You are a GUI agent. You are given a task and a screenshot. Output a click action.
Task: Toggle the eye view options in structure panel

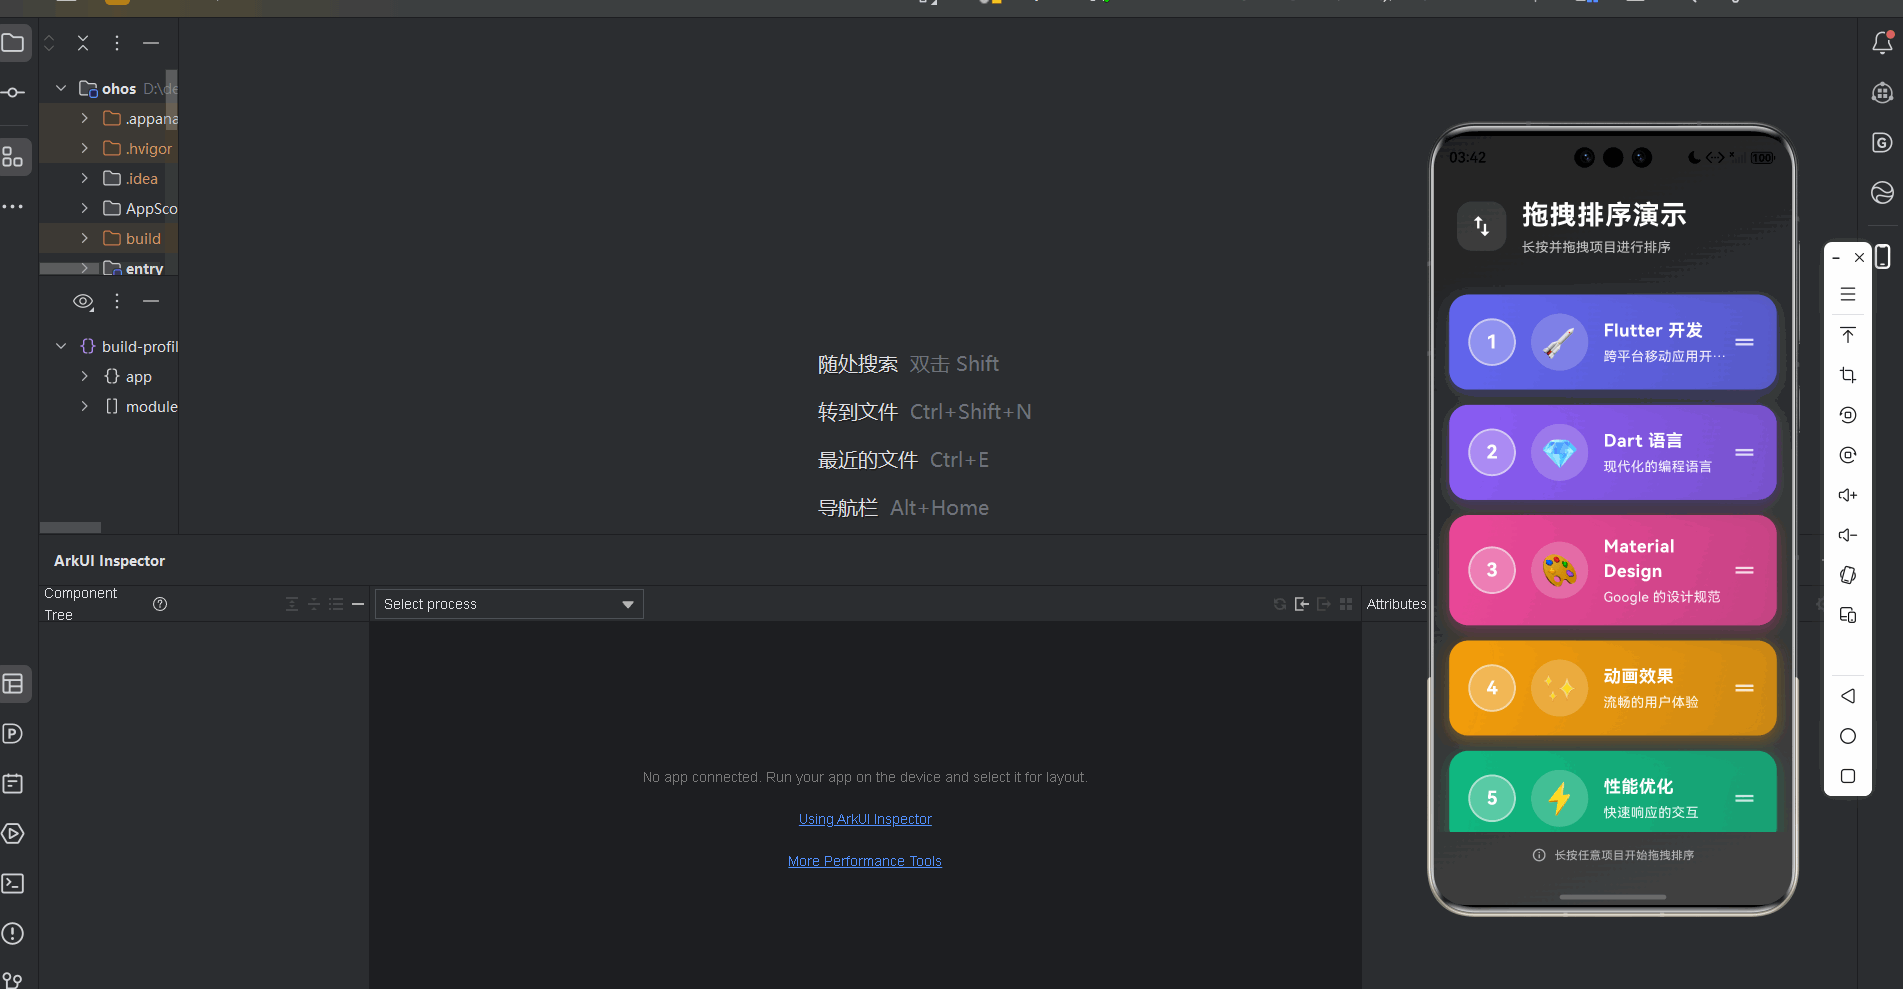[x=83, y=301]
